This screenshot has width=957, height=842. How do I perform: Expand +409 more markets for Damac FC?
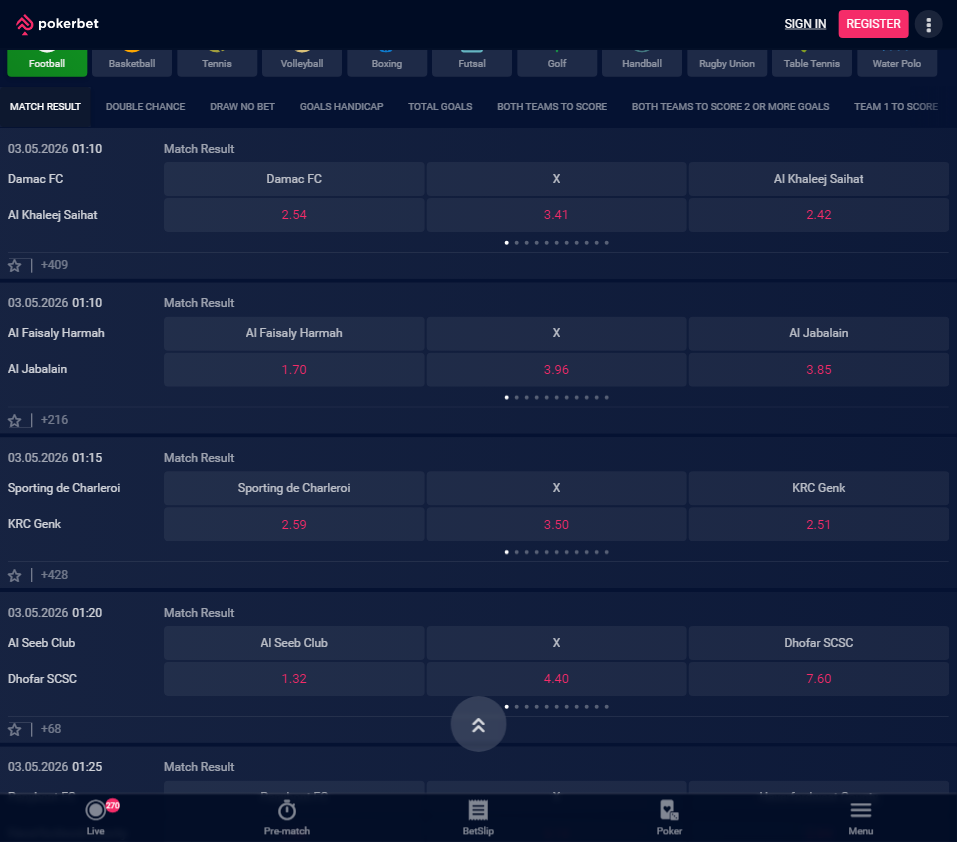pos(54,265)
